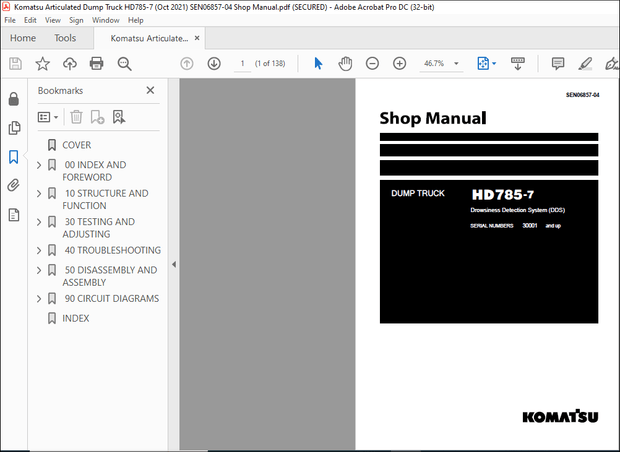Expand the 10 STRUCTURE AND FUNCTION bookmark
620x452 pixels.
click(39, 193)
